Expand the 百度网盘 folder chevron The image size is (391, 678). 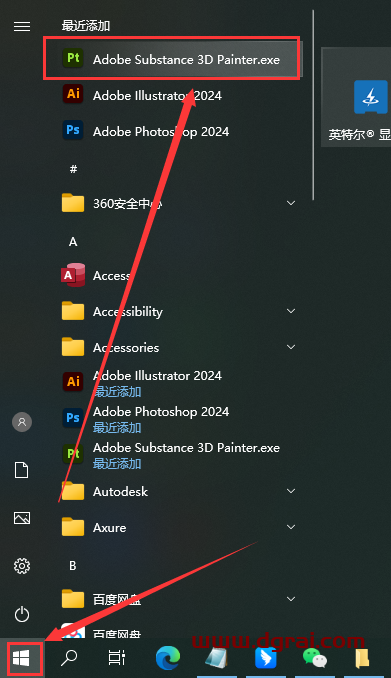click(x=291, y=599)
